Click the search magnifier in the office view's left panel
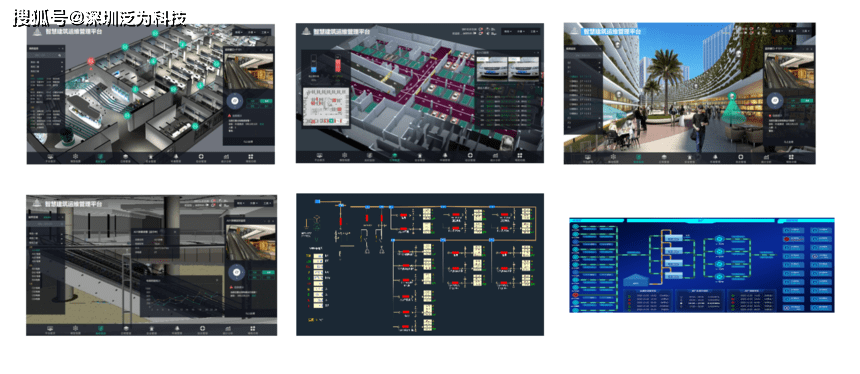The image size is (860, 374). (60, 56)
